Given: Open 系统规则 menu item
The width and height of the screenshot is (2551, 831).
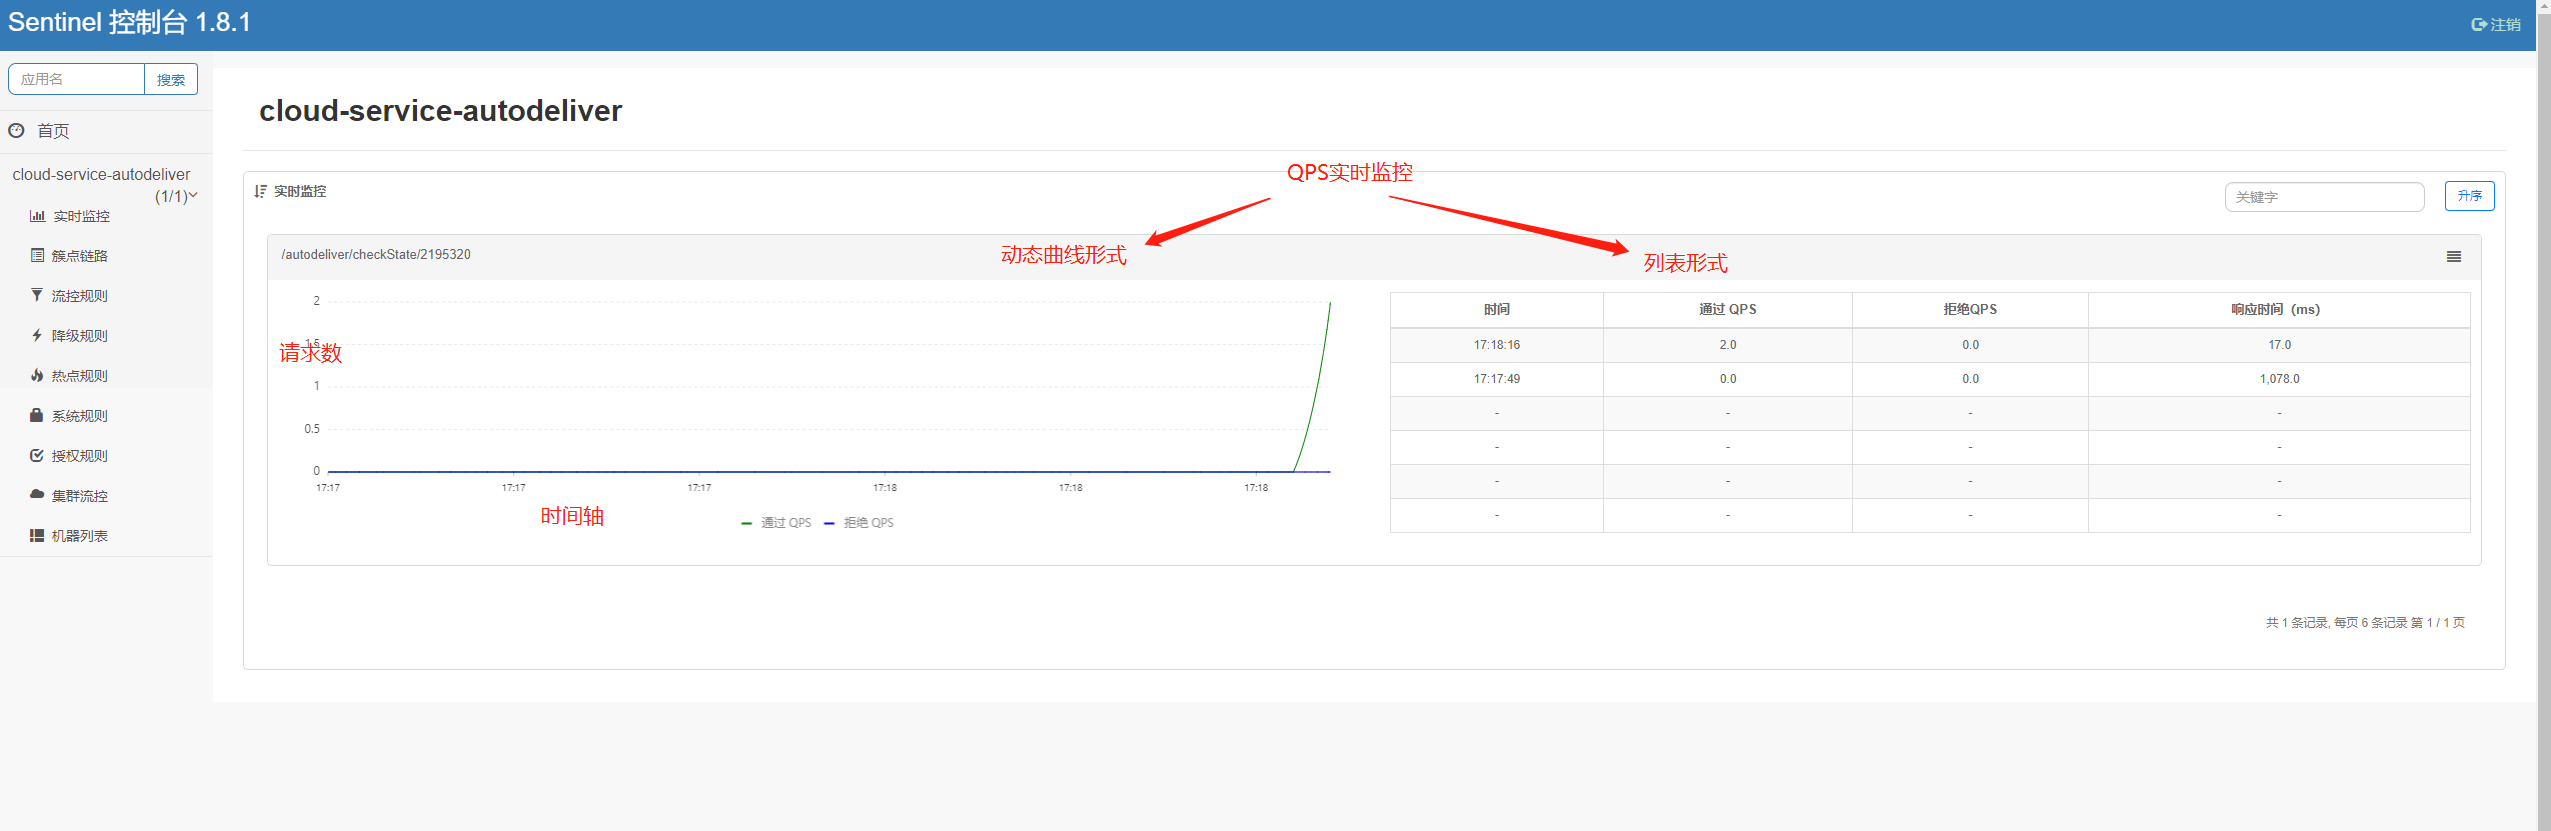Looking at the screenshot, I should (x=80, y=416).
